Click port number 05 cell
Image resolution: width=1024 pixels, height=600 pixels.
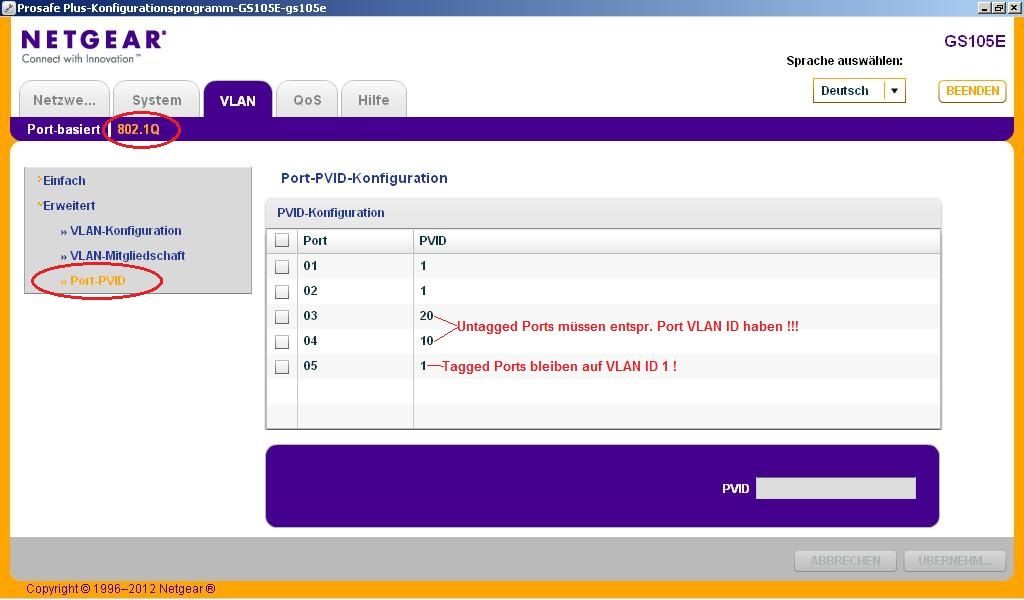click(310, 366)
